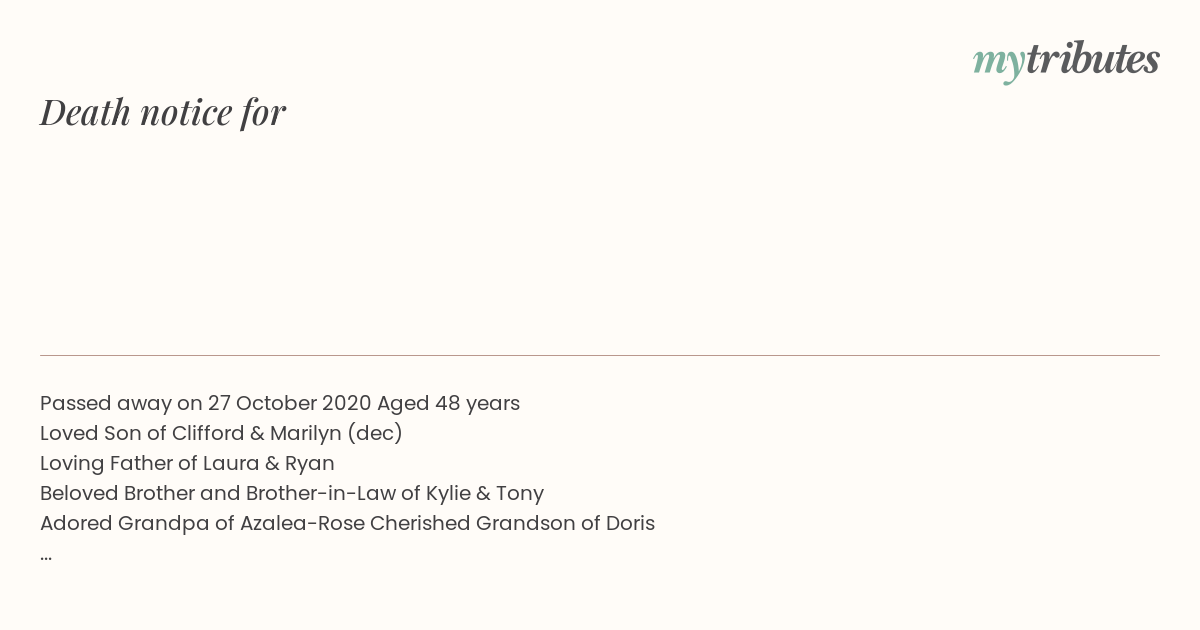
Task: Select the "Death notice for" heading
Action: (163, 112)
